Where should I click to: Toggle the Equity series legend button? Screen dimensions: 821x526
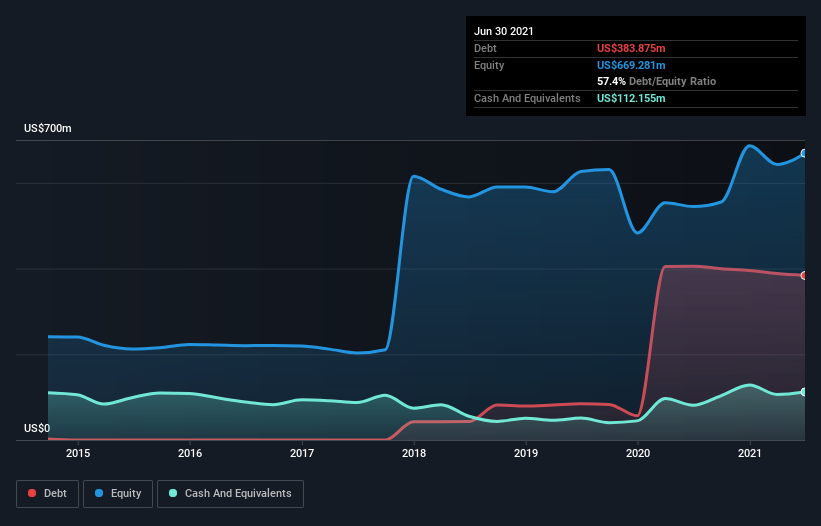pyautogui.click(x=118, y=494)
